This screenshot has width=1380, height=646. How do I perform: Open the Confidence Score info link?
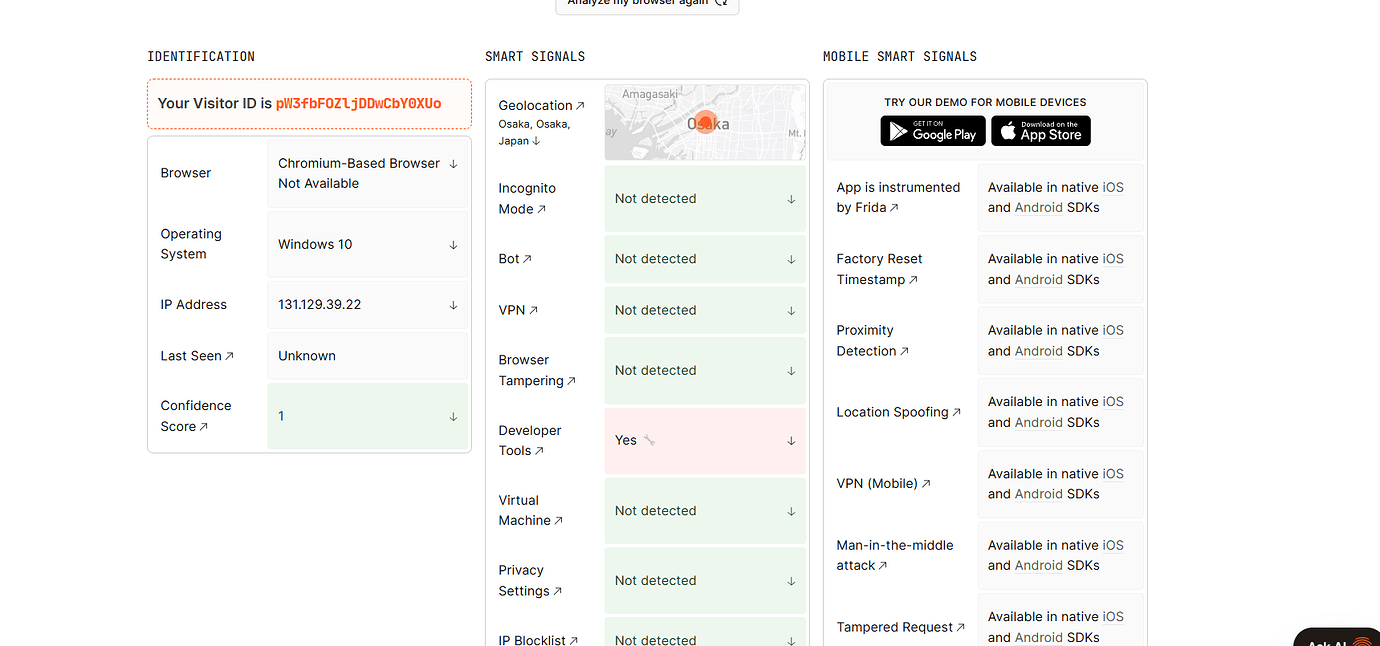point(196,416)
